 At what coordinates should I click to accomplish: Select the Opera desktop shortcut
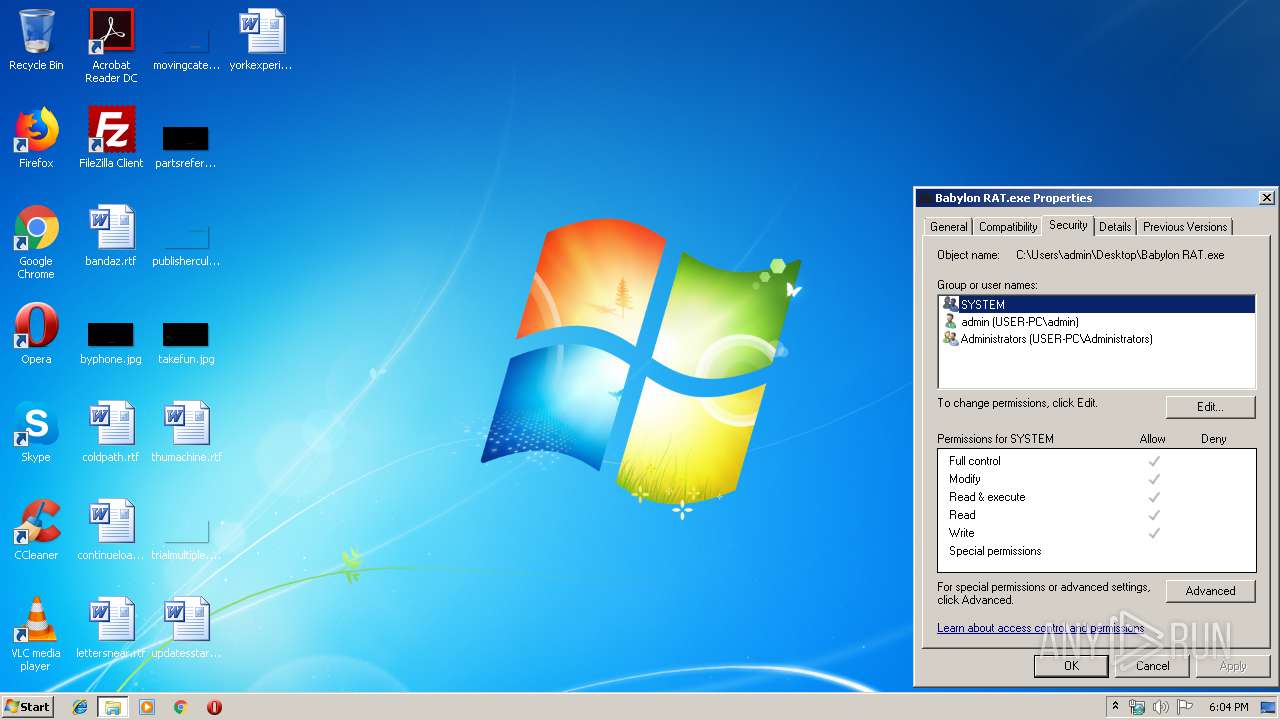36,334
